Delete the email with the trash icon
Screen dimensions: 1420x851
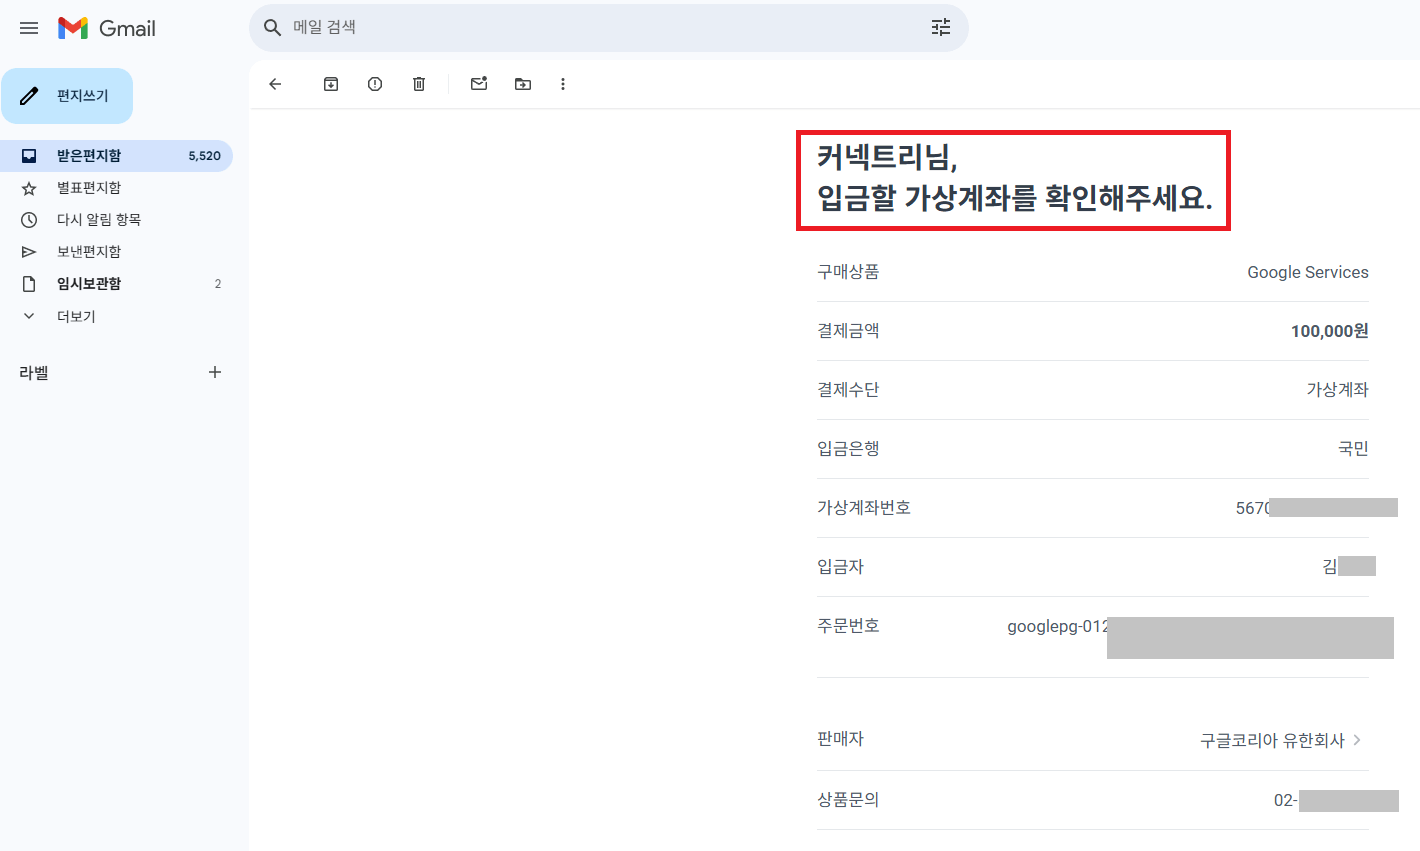419,84
